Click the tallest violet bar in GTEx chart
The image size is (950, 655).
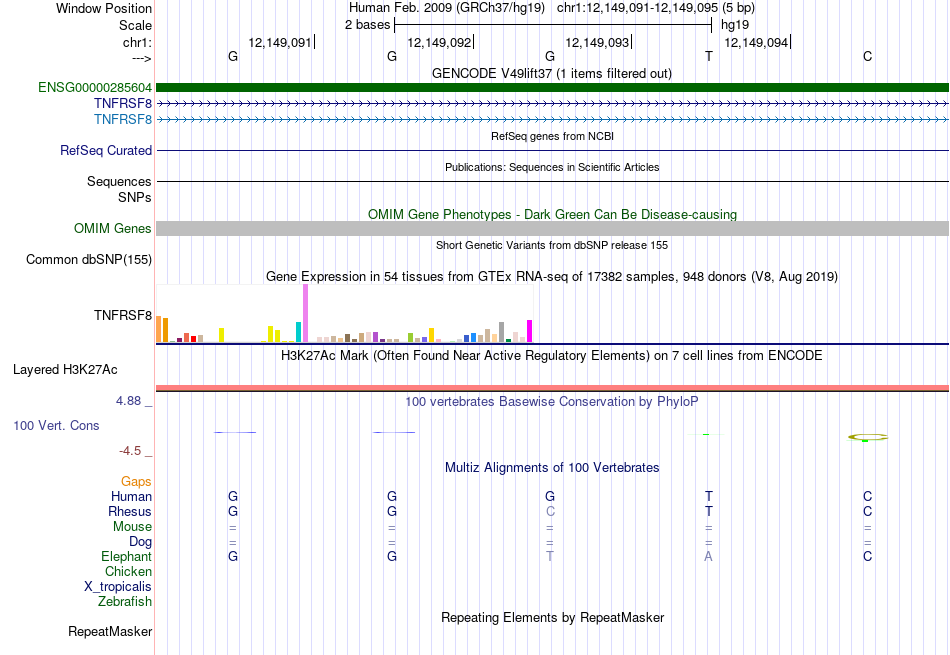click(x=305, y=313)
